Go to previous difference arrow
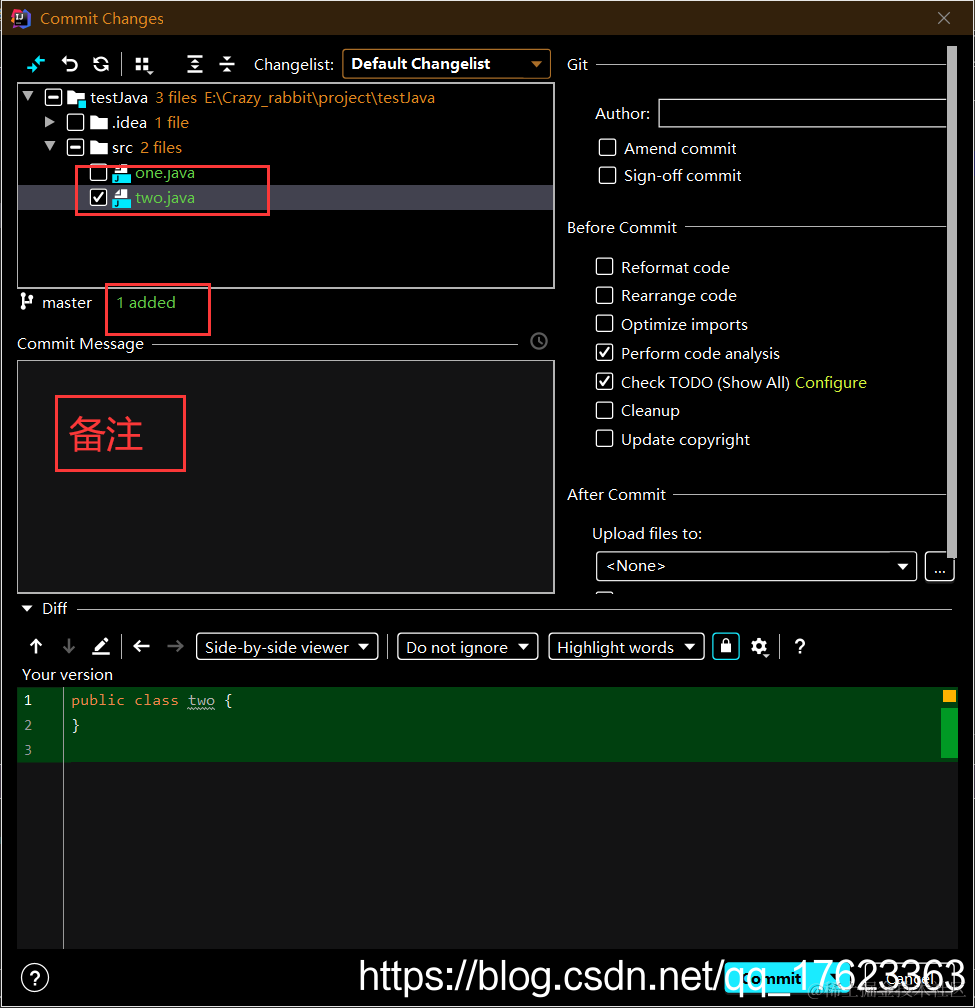This screenshot has height=1008, width=975. (x=36, y=646)
